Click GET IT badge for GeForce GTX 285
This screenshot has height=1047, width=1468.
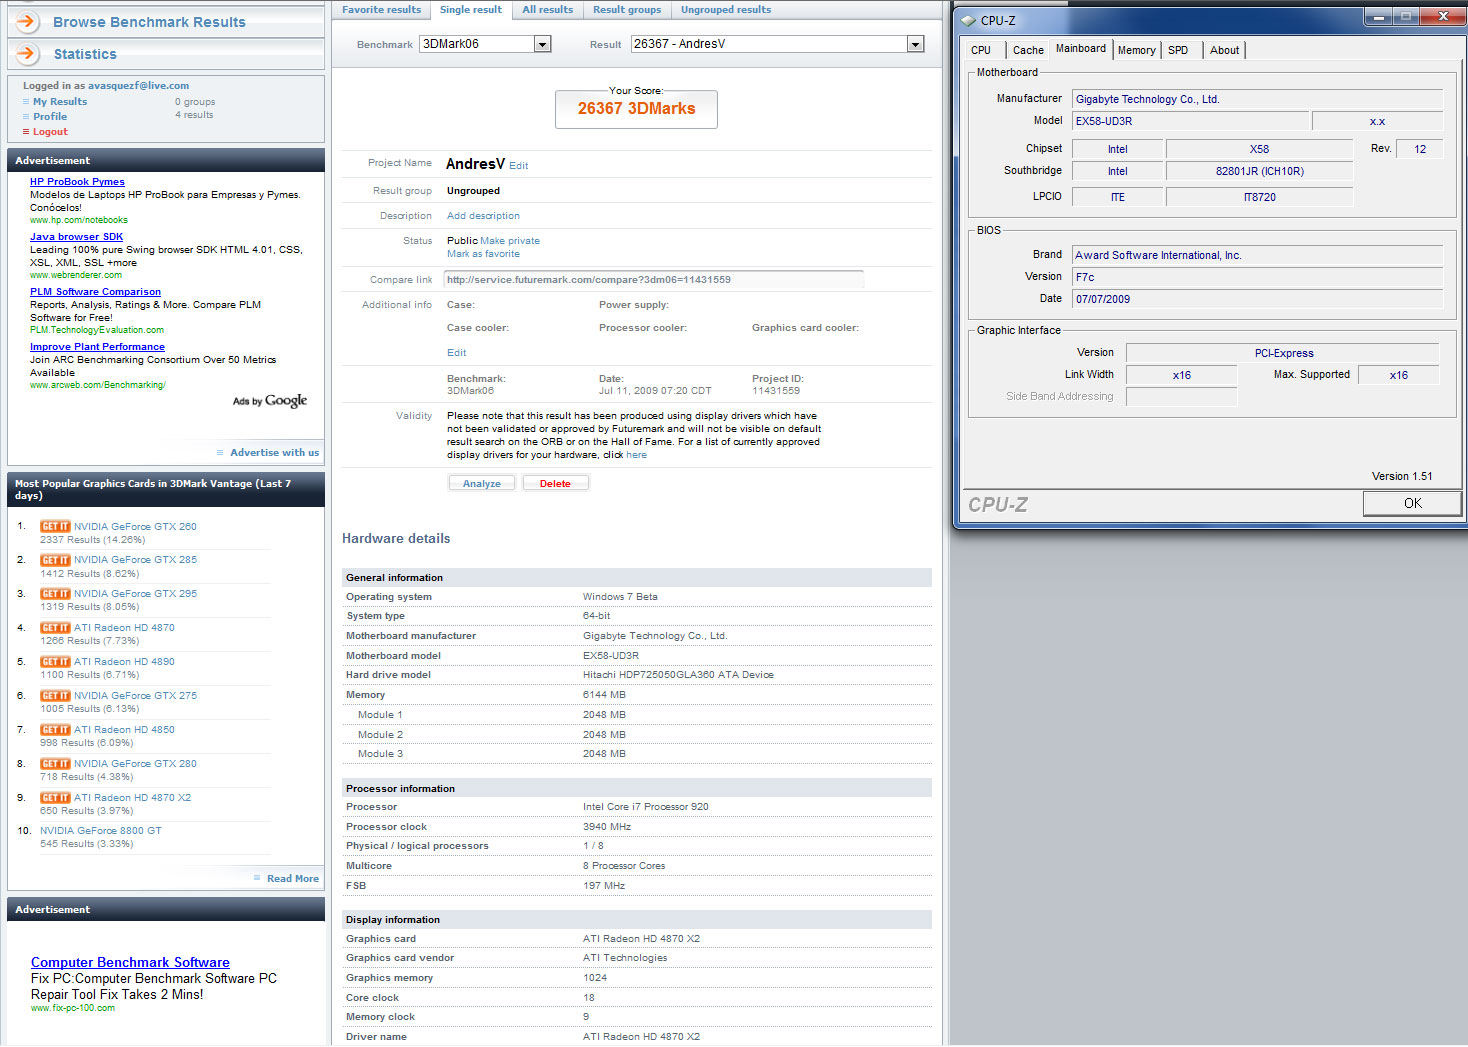pos(55,560)
